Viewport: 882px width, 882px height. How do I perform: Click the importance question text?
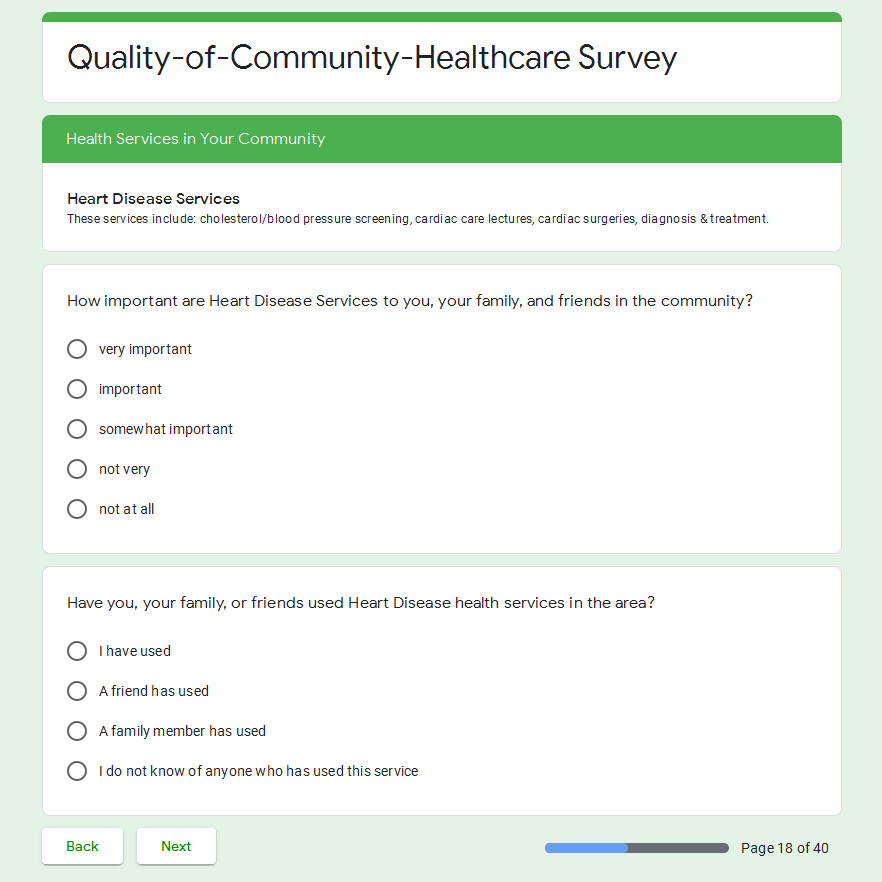[x=409, y=300]
